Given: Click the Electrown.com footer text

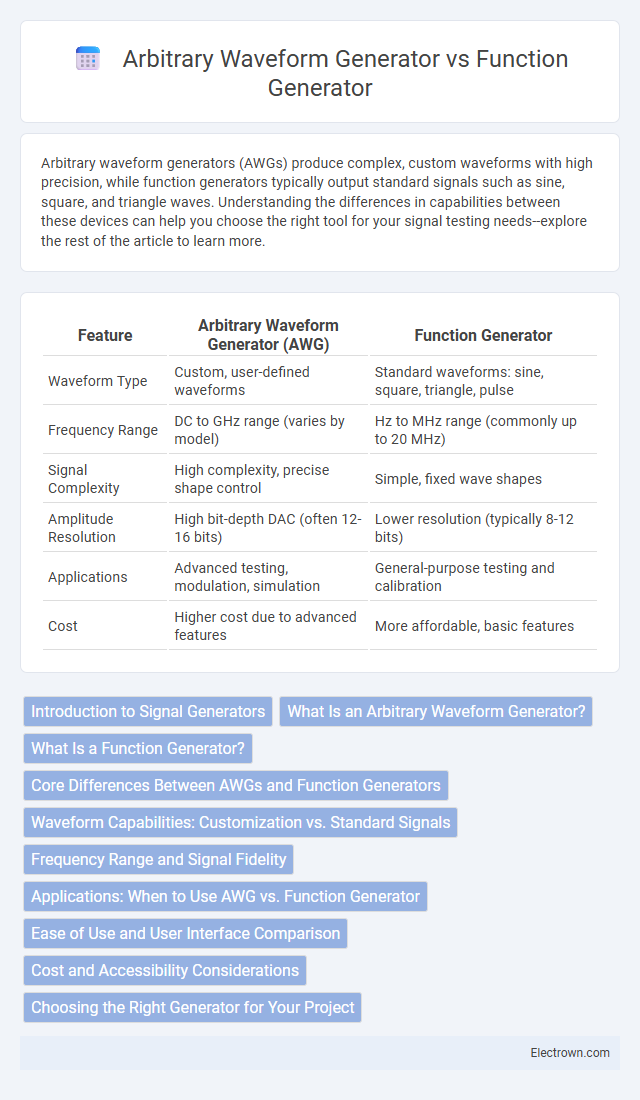Looking at the screenshot, I should click(x=570, y=1052).
